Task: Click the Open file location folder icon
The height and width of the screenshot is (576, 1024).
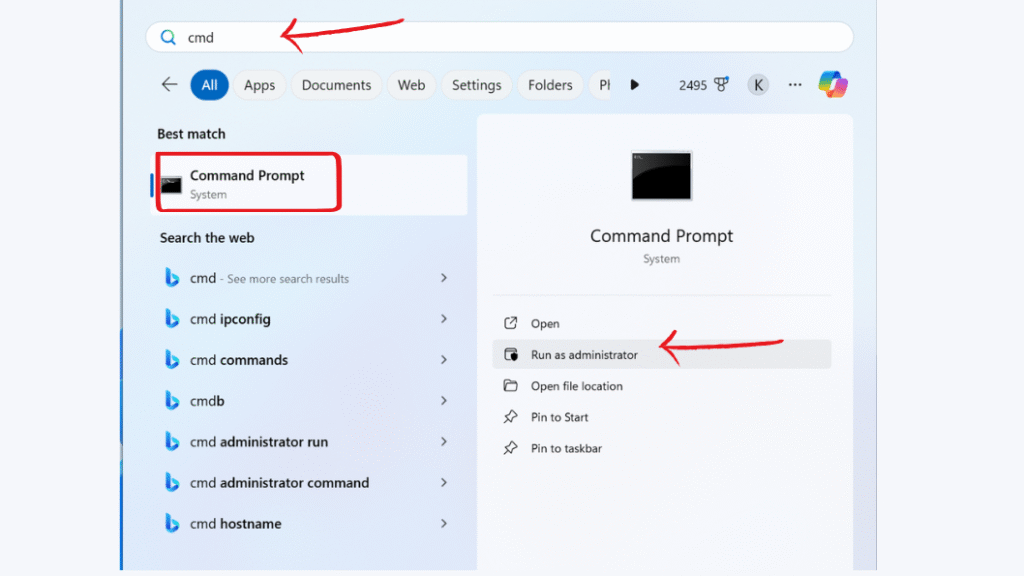Action: (x=511, y=385)
